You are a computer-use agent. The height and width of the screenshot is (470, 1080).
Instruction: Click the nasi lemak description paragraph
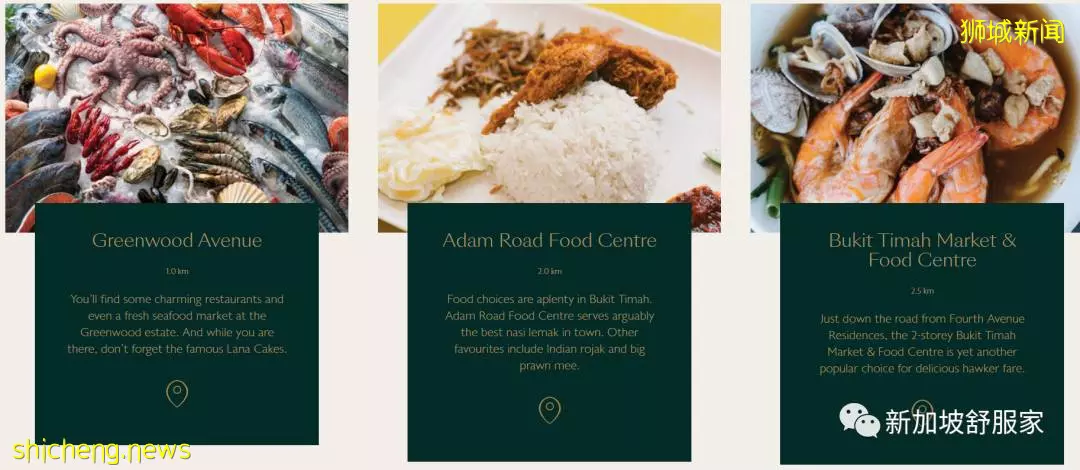click(x=549, y=332)
